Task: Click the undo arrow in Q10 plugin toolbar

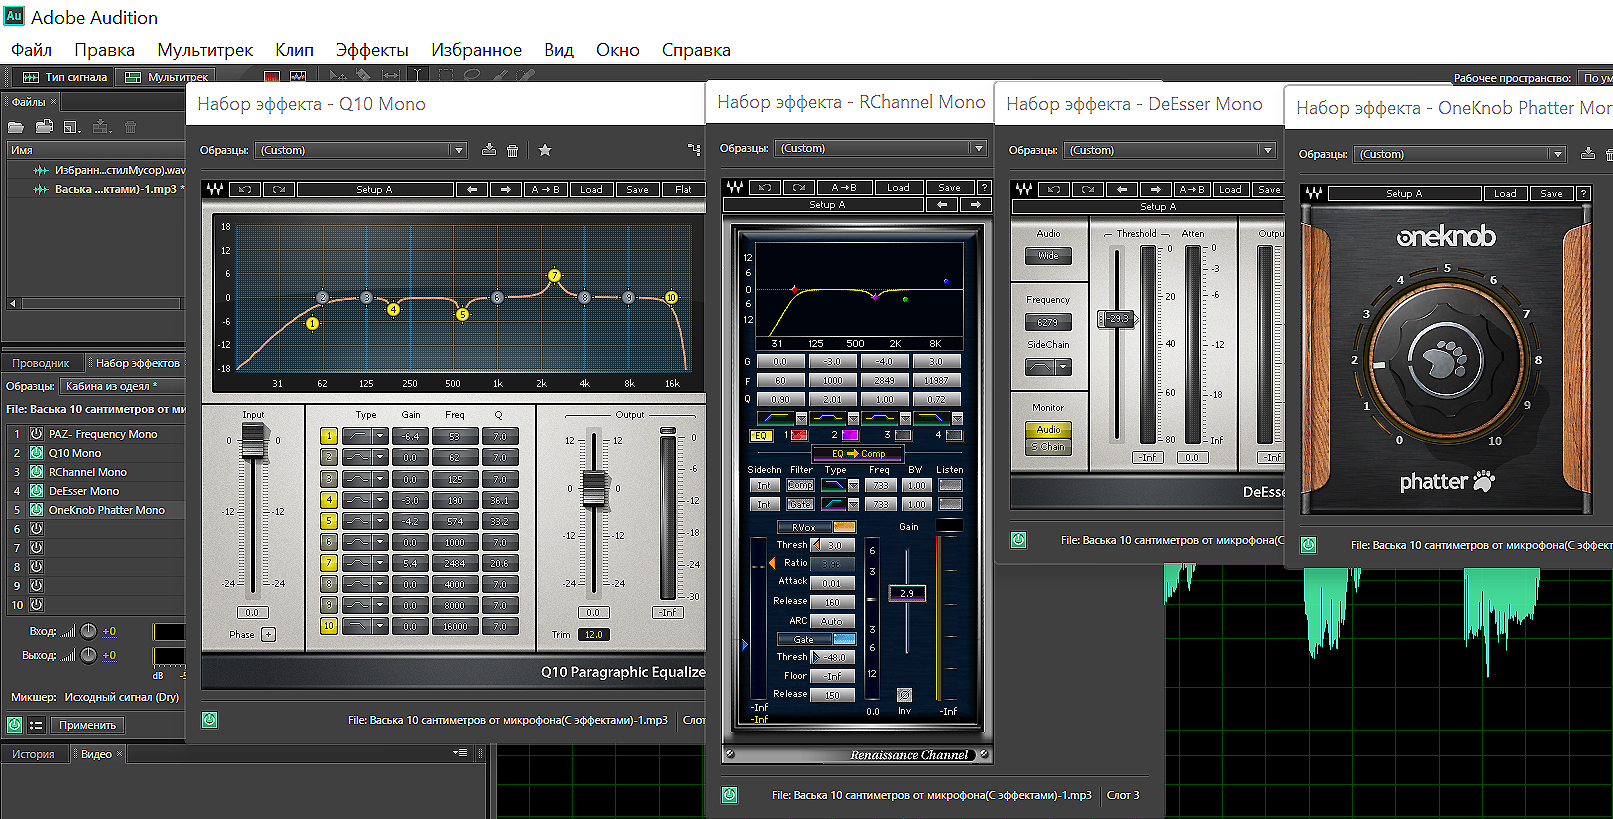Action: point(245,189)
